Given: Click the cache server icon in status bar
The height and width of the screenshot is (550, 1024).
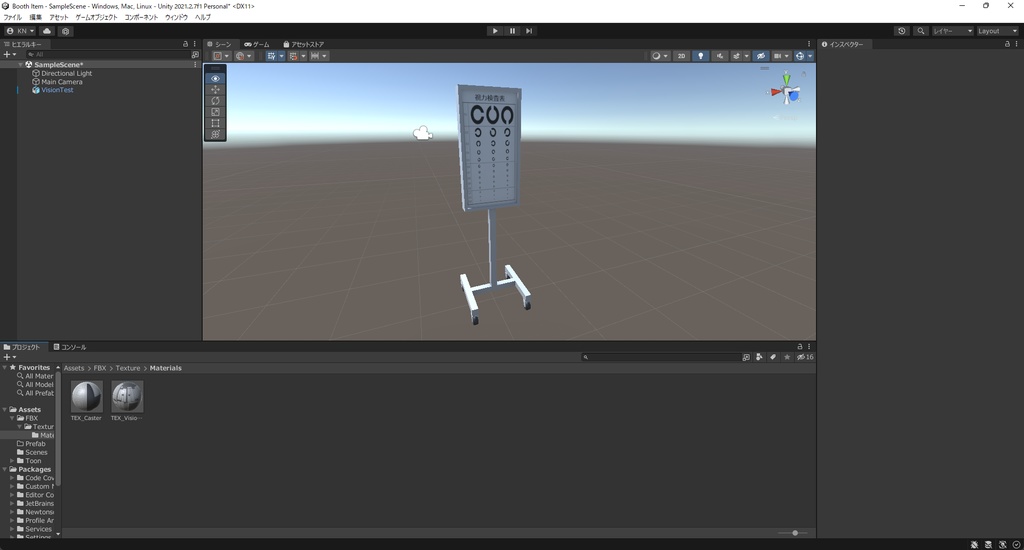Looking at the screenshot, I should coord(988,545).
